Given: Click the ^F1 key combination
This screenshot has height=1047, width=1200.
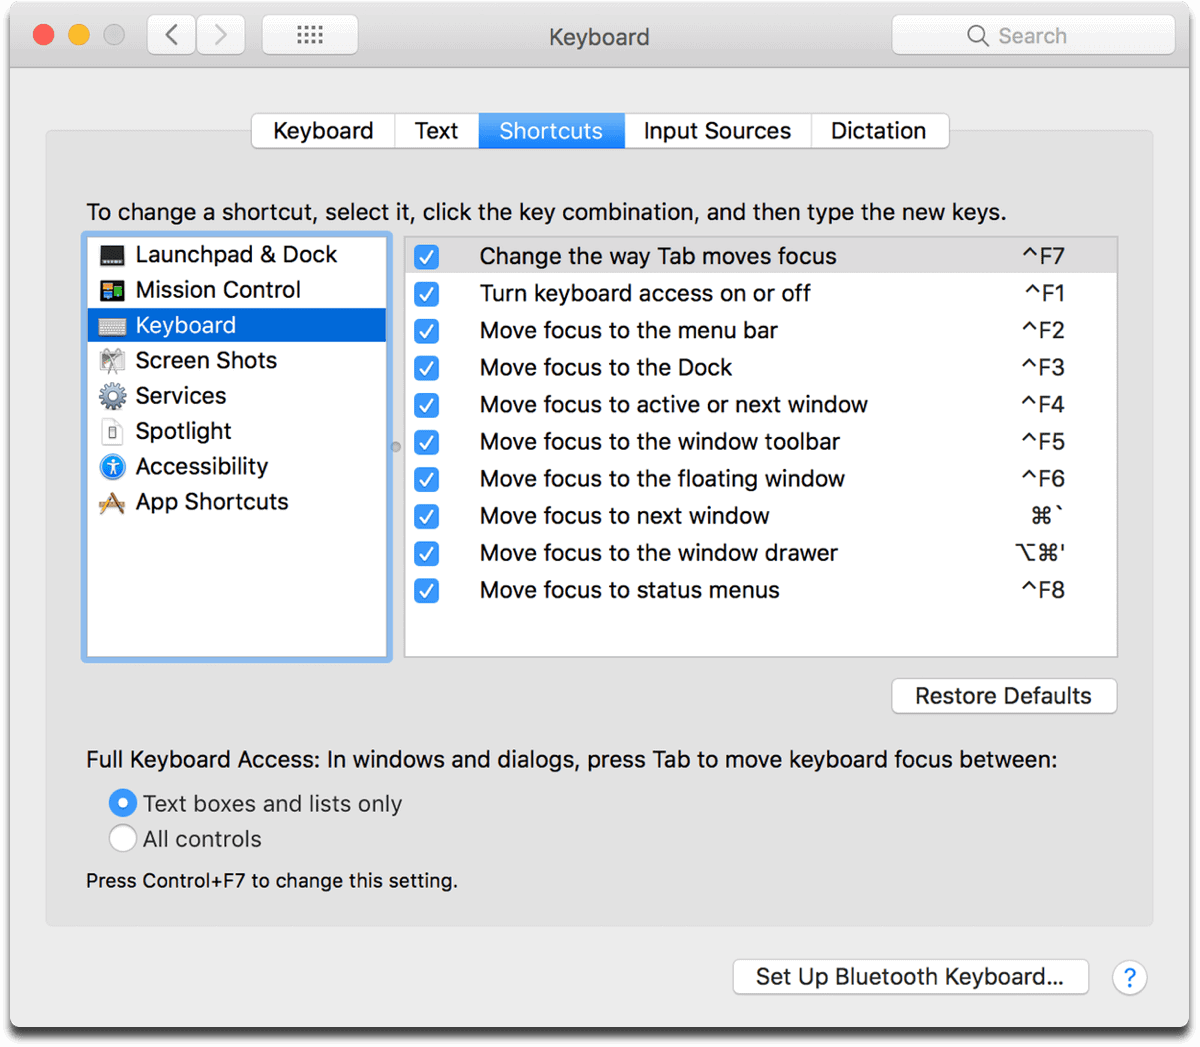Looking at the screenshot, I should pos(1045,294).
